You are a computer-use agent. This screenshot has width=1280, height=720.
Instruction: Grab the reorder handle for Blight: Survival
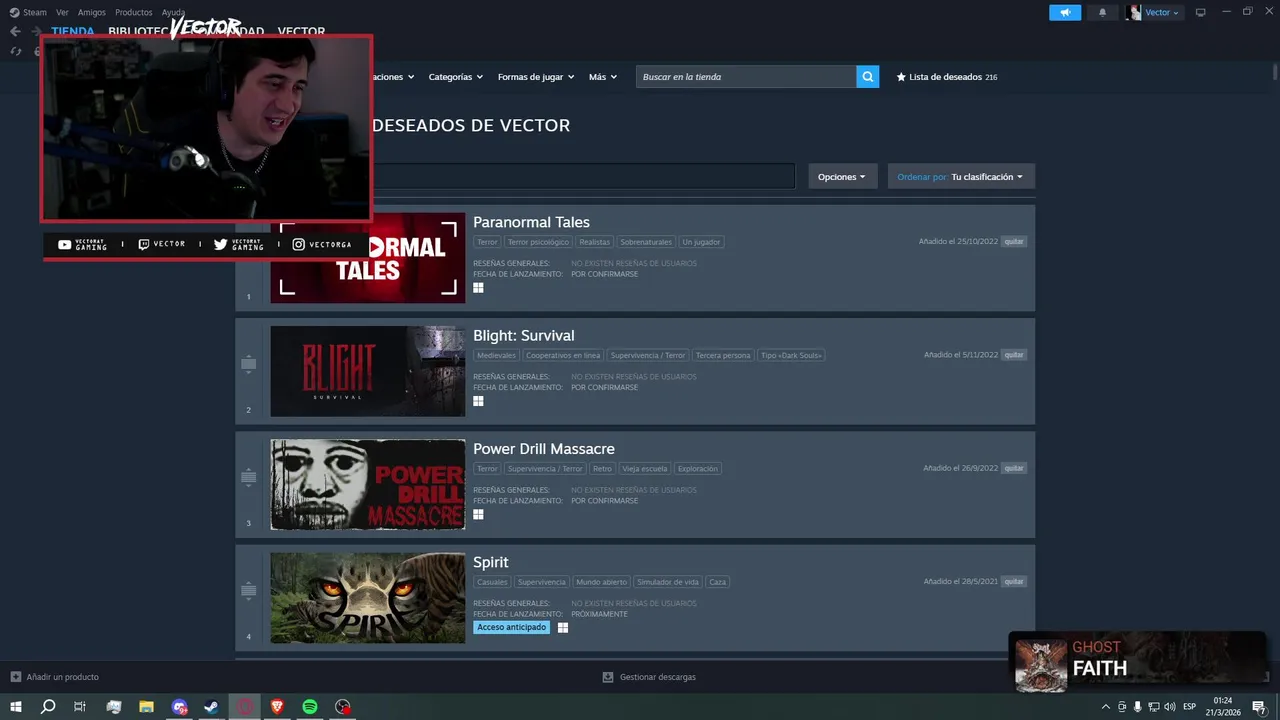point(249,365)
